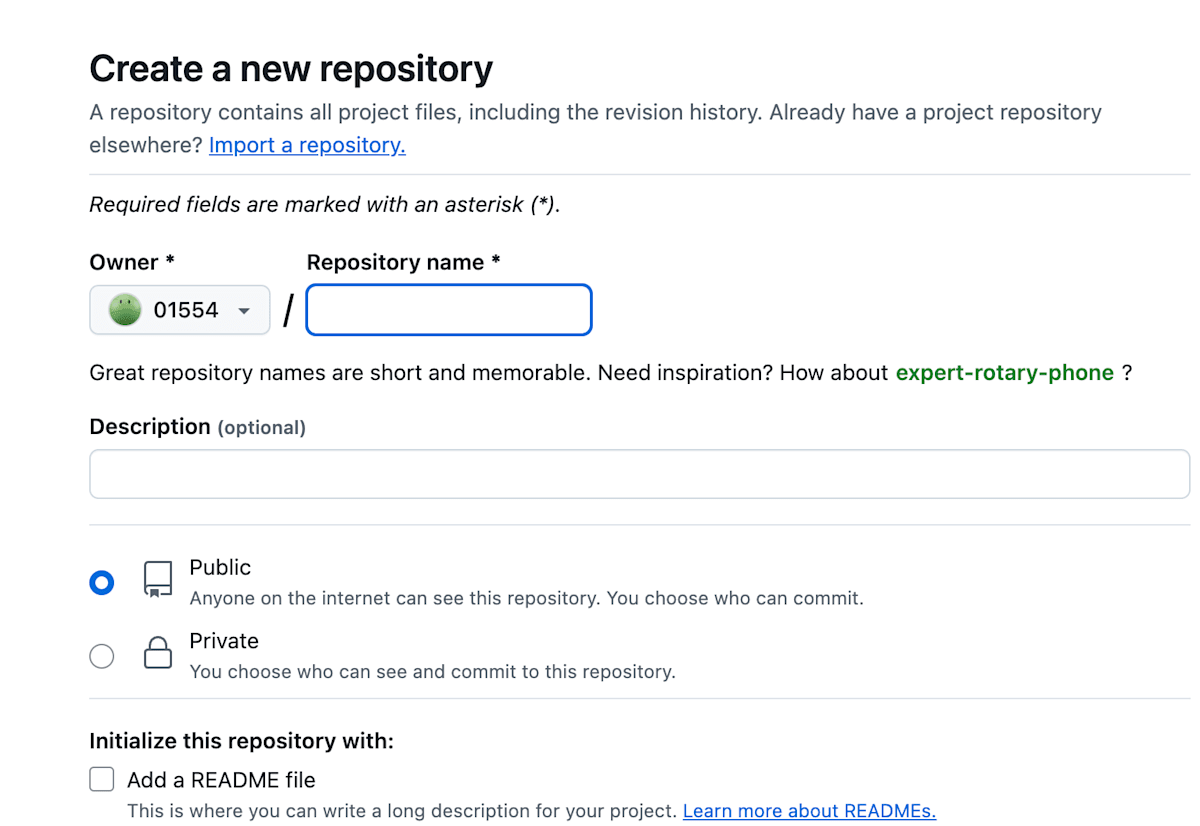Image resolution: width=1200 pixels, height=826 pixels.
Task: Click the Private option label text
Action: tap(224, 641)
